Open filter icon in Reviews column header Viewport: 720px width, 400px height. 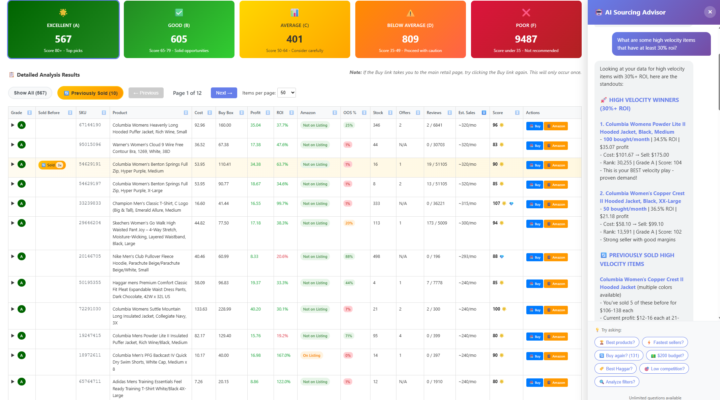point(449,113)
